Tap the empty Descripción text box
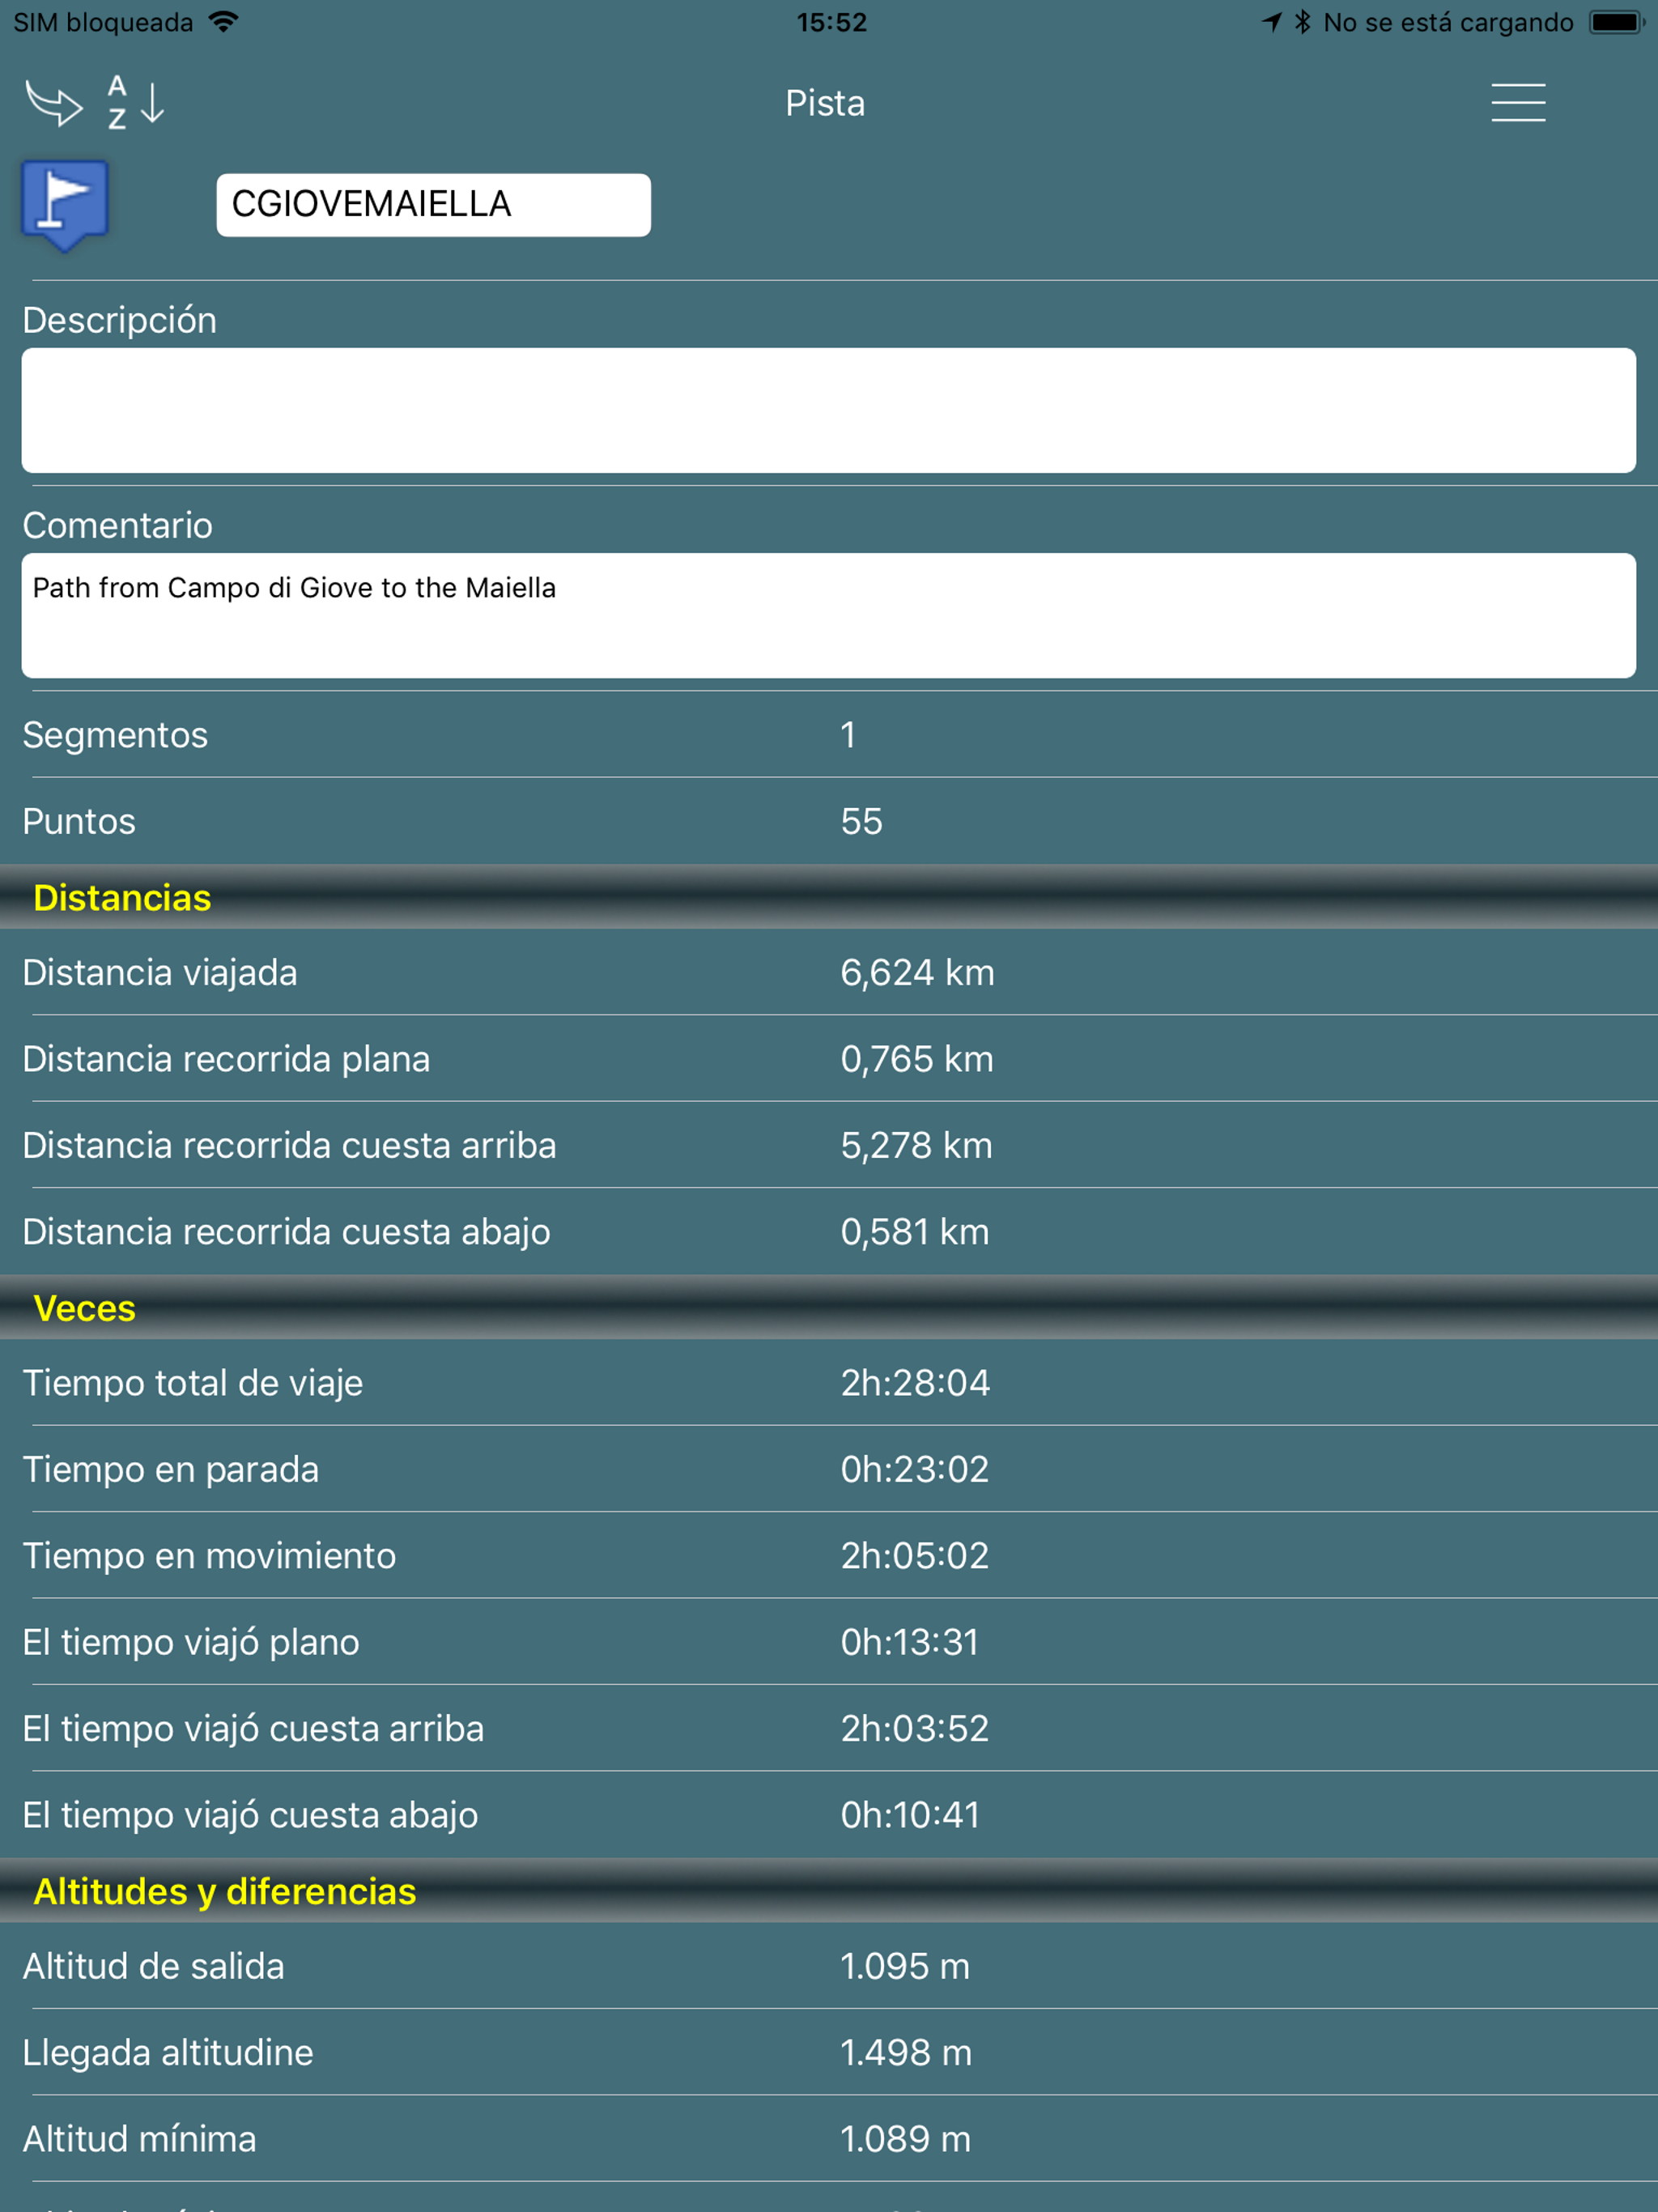 (x=828, y=410)
